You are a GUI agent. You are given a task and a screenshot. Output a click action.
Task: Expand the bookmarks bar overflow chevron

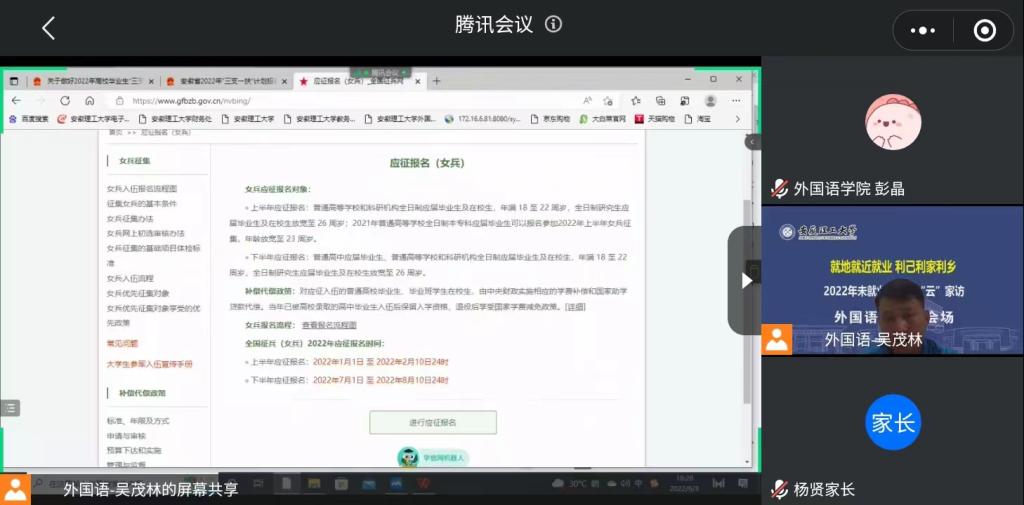pyautogui.click(x=738, y=119)
